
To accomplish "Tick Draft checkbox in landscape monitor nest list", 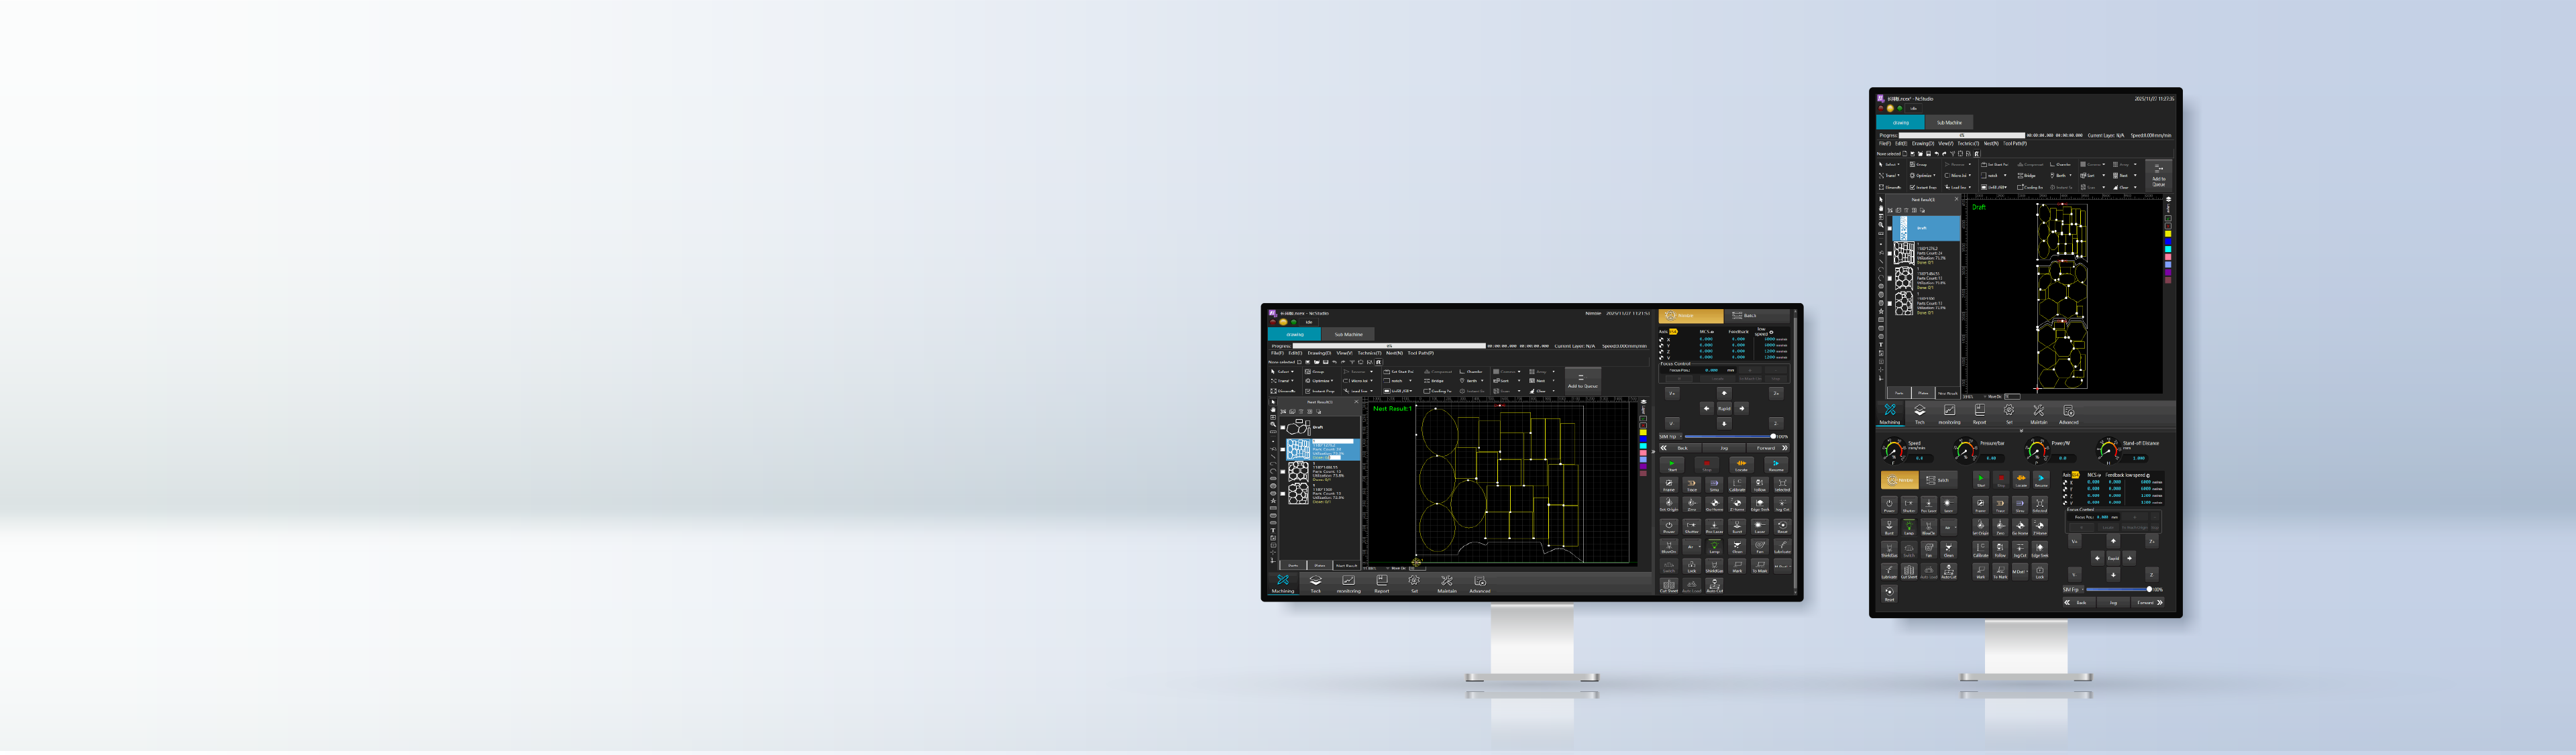I will pyautogui.click(x=1283, y=427).
